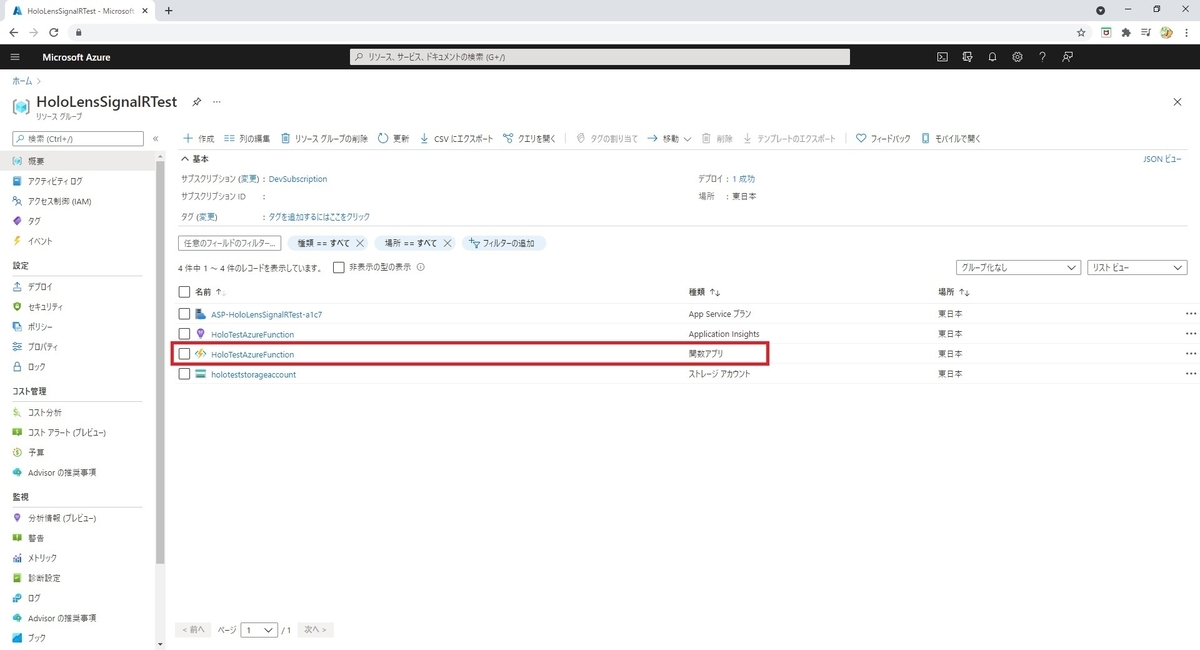Click the top Azure search bar
Screen dimensions: 1200x650
pyautogui.click(x=600, y=57)
